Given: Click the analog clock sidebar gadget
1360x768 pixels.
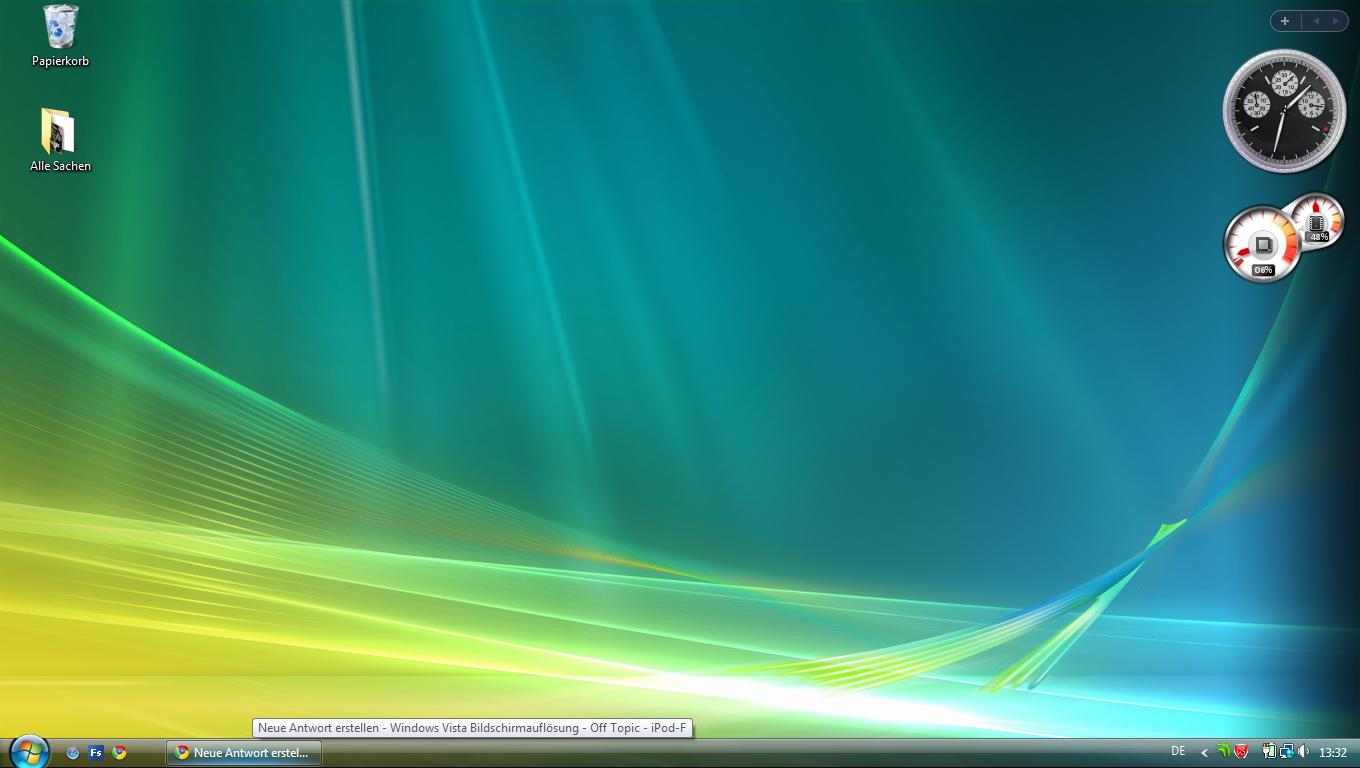Looking at the screenshot, I should tap(1284, 111).
